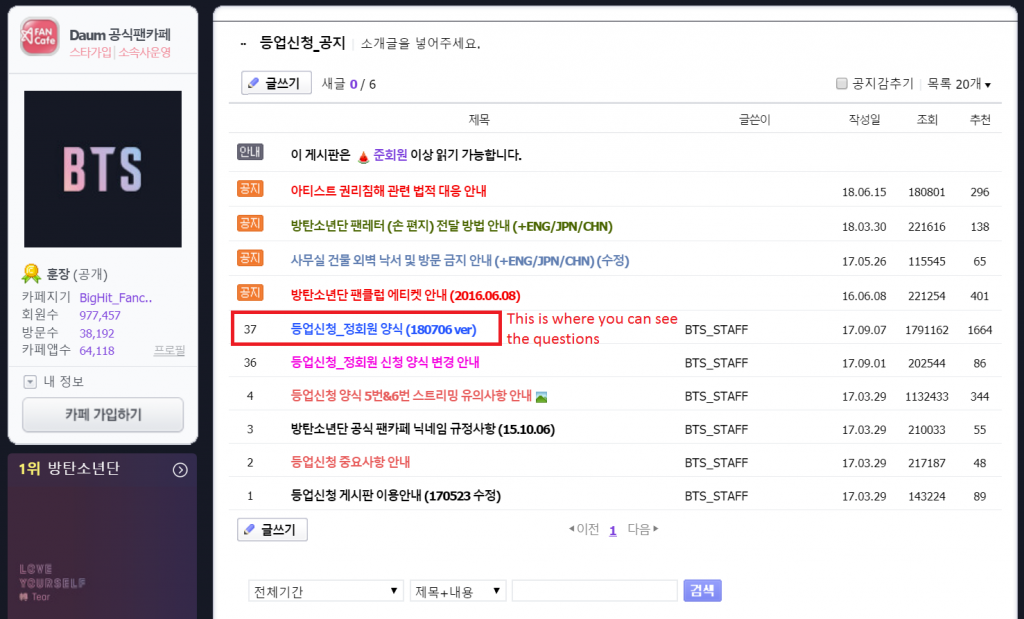Click the 안내 badge icon
Viewport: 1024px width, 619px height.
(250, 153)
